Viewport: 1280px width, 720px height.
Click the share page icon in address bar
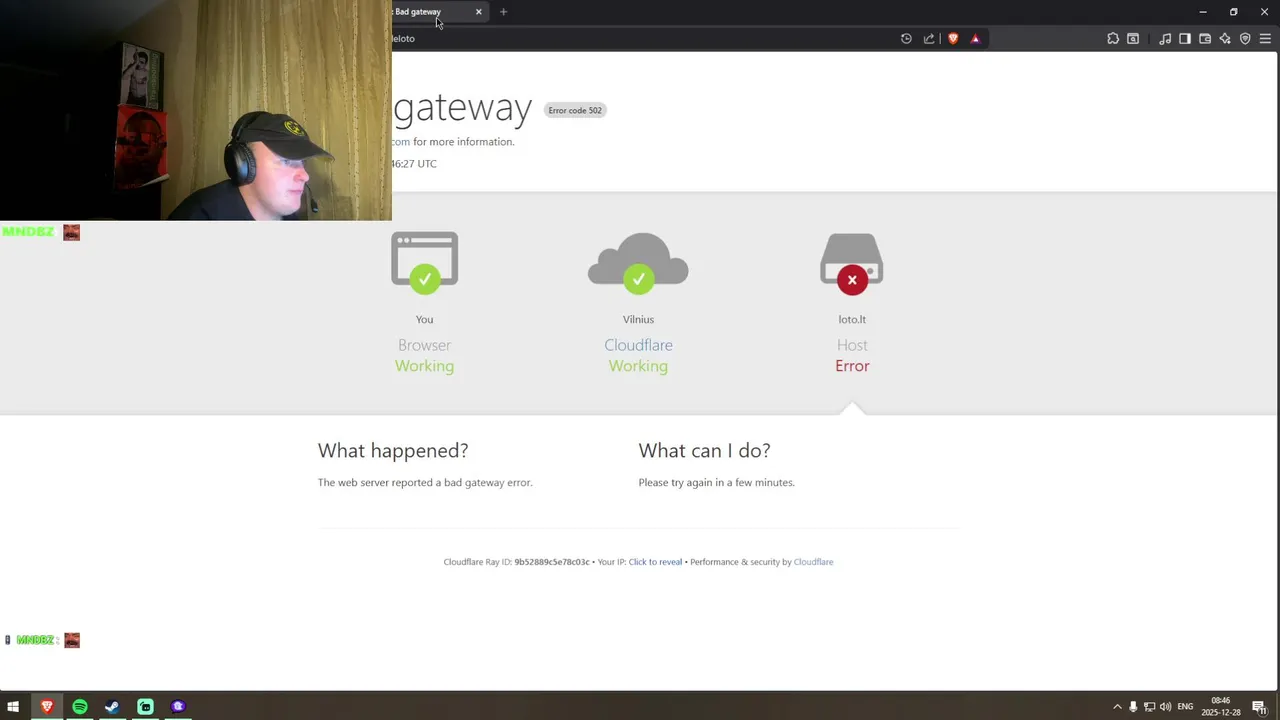(x=929, y=39)
